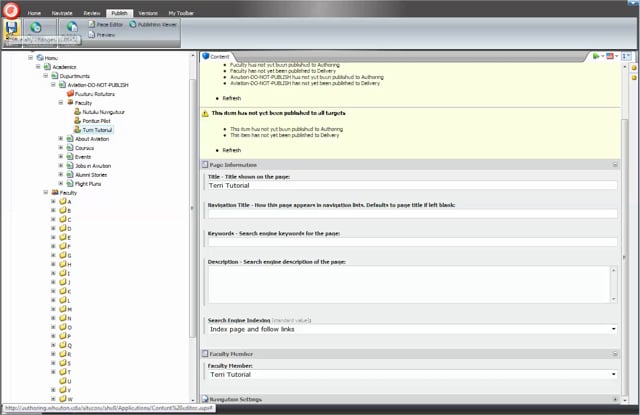Click the folder icon for letter A
This screenshot has height=415, width=640.
pos(63,202)
